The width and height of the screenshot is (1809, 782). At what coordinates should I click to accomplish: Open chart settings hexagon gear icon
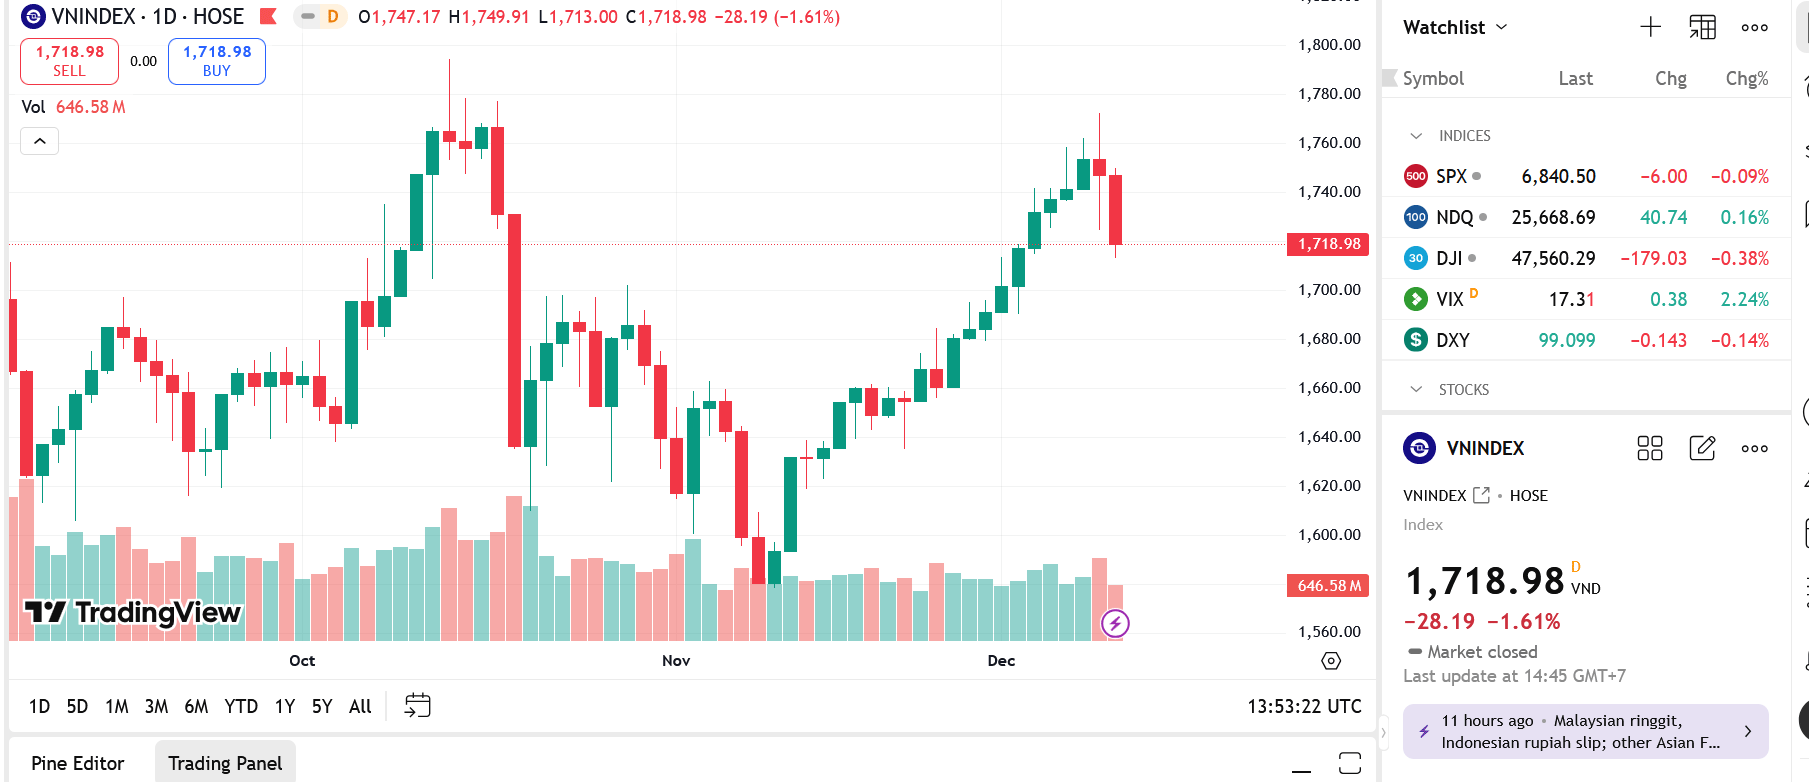1331,661
